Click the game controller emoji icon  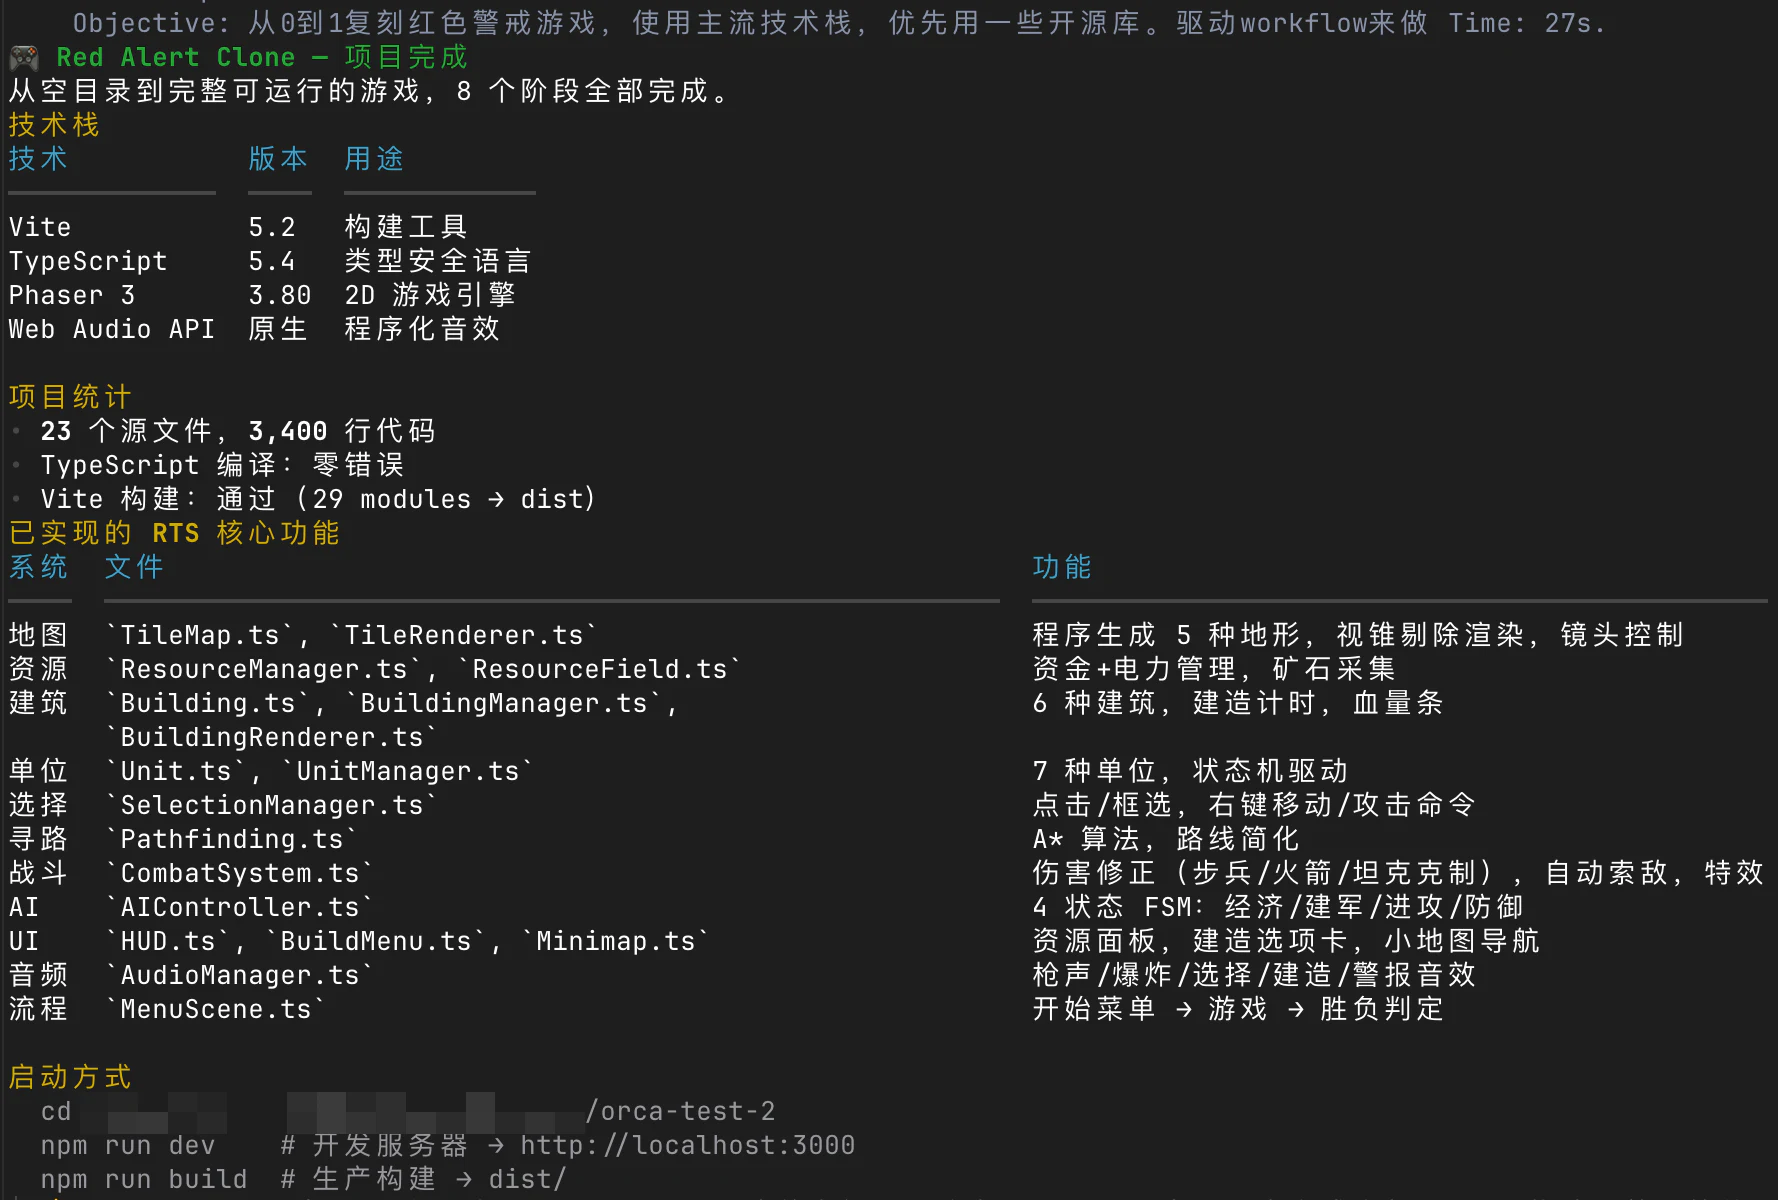click(24, 58)
